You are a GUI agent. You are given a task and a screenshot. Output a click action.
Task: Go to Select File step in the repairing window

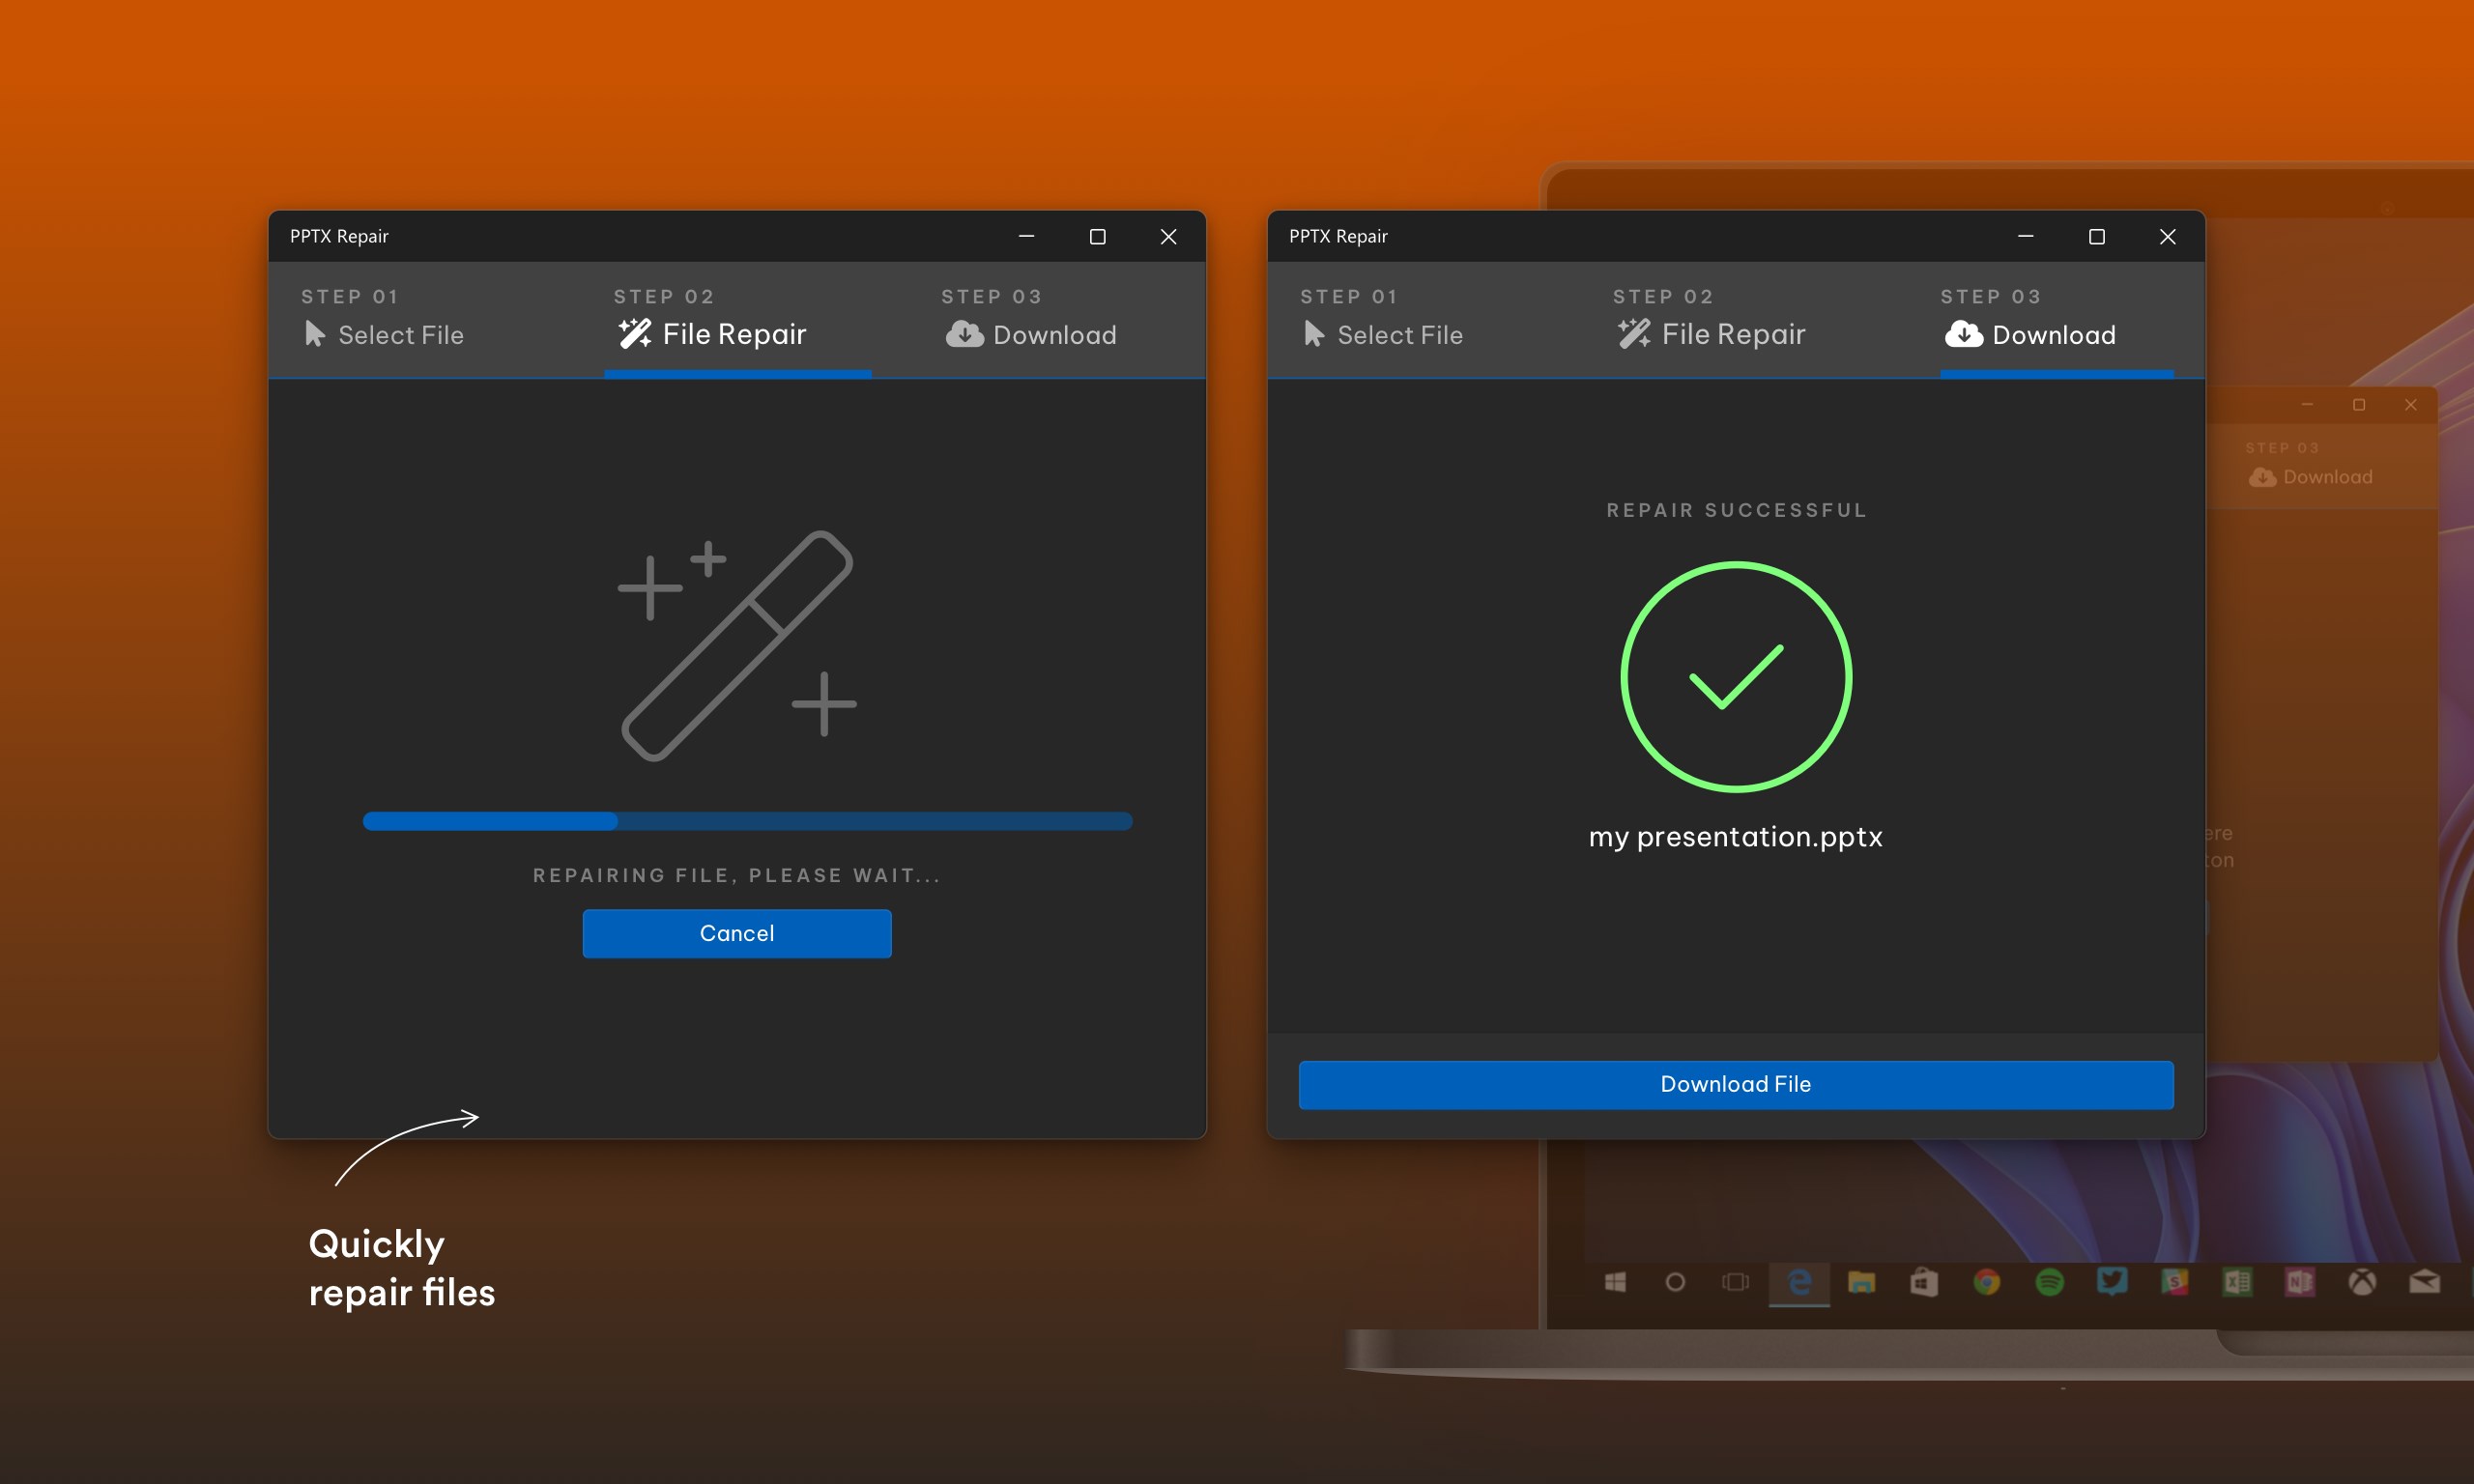(x=400, y=335)
